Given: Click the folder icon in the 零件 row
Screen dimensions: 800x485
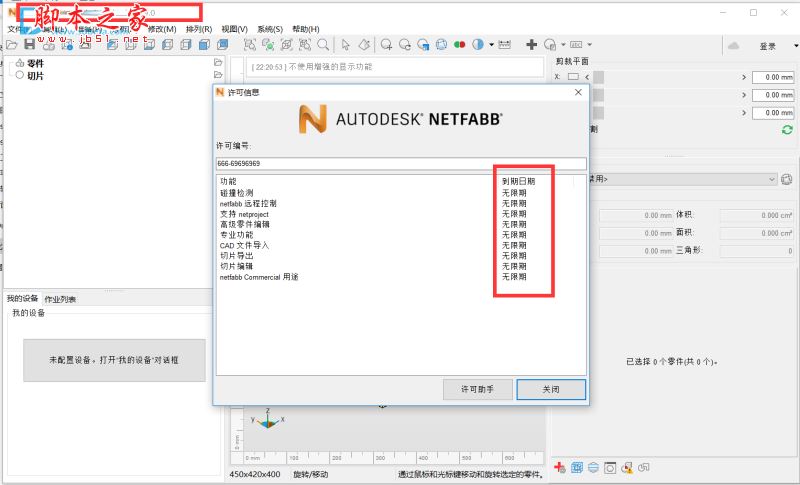Looking at the screenshot, I should (218, 62).
